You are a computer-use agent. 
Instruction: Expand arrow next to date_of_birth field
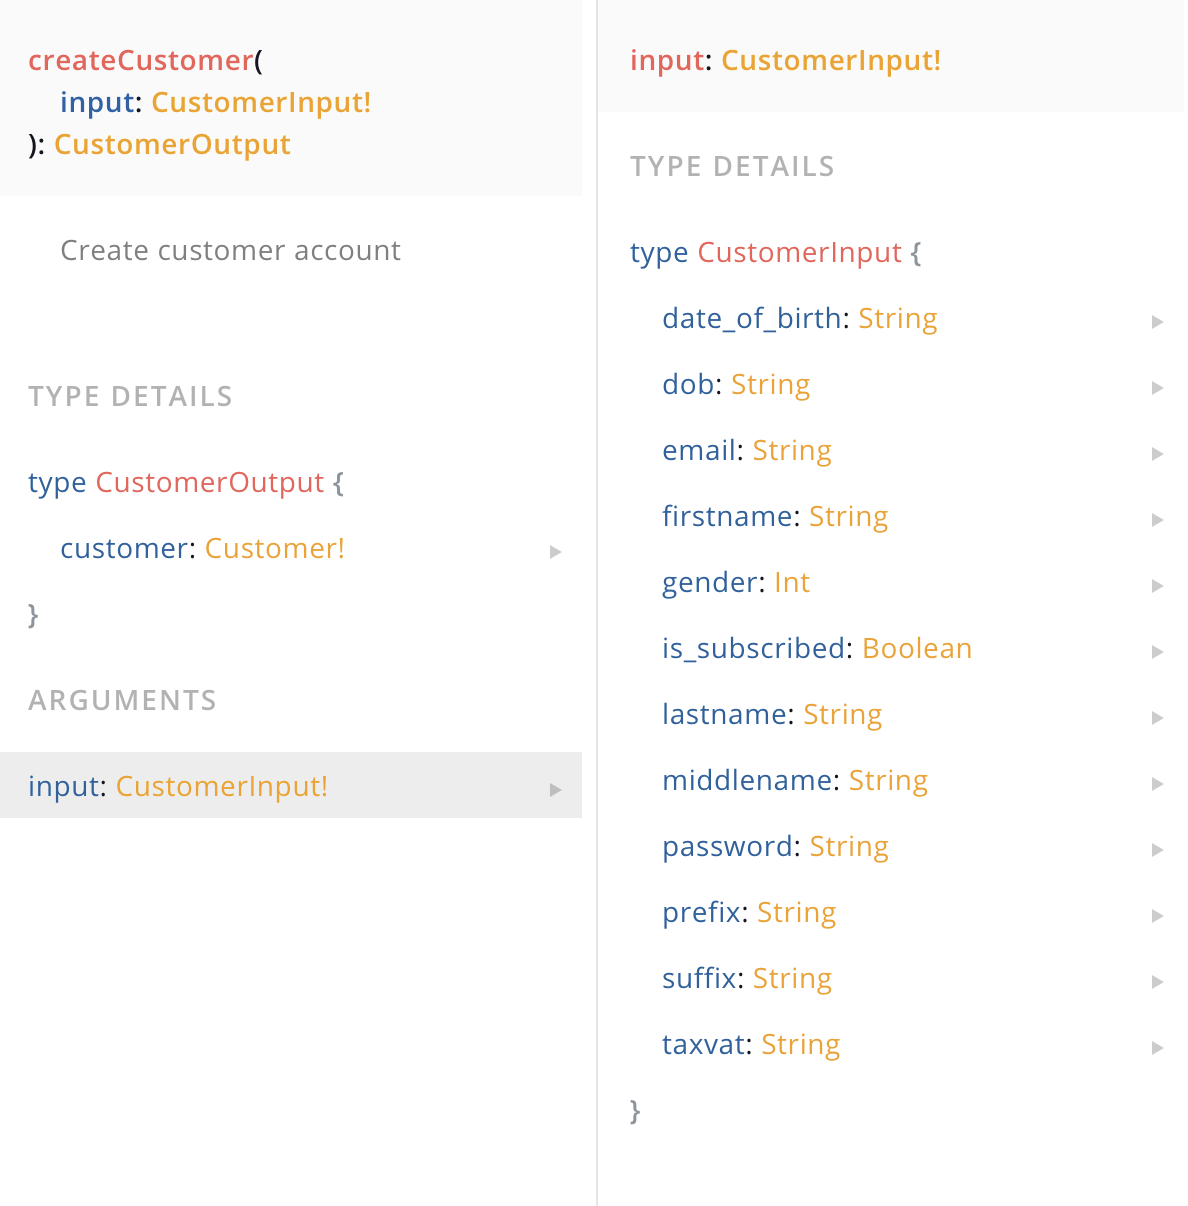point(1157,322)
